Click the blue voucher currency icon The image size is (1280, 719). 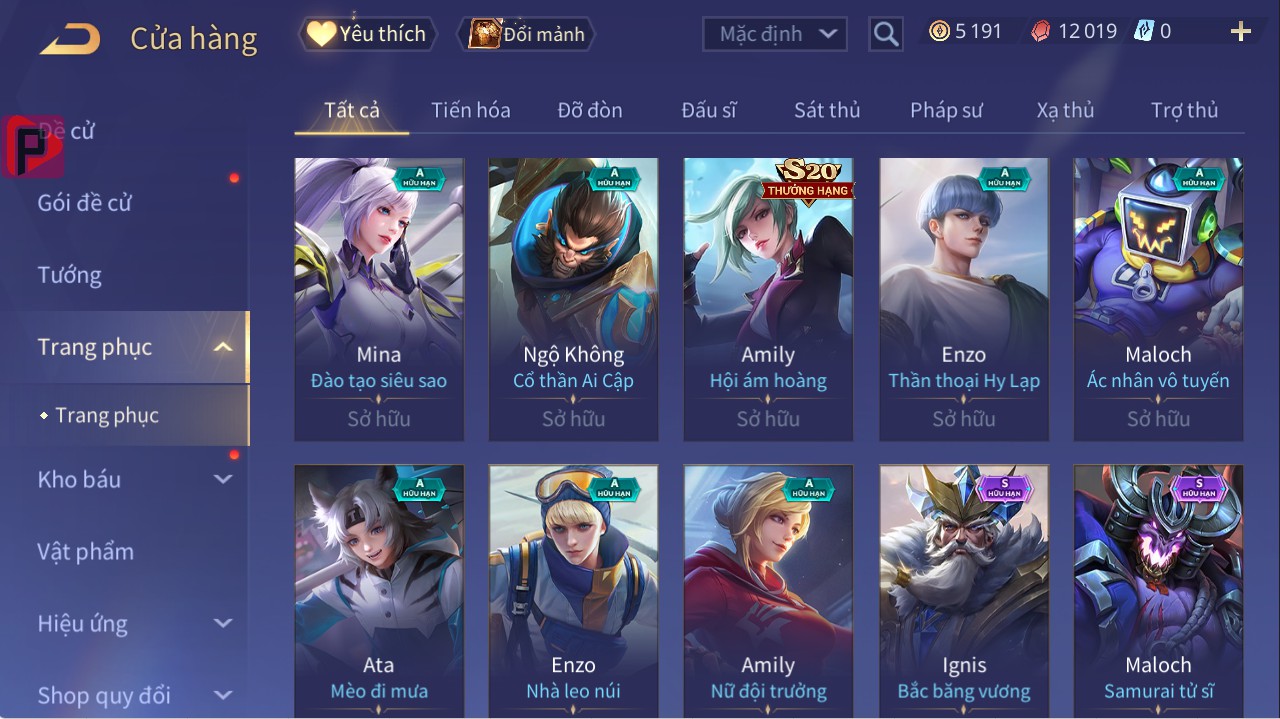click(1144, 32)
